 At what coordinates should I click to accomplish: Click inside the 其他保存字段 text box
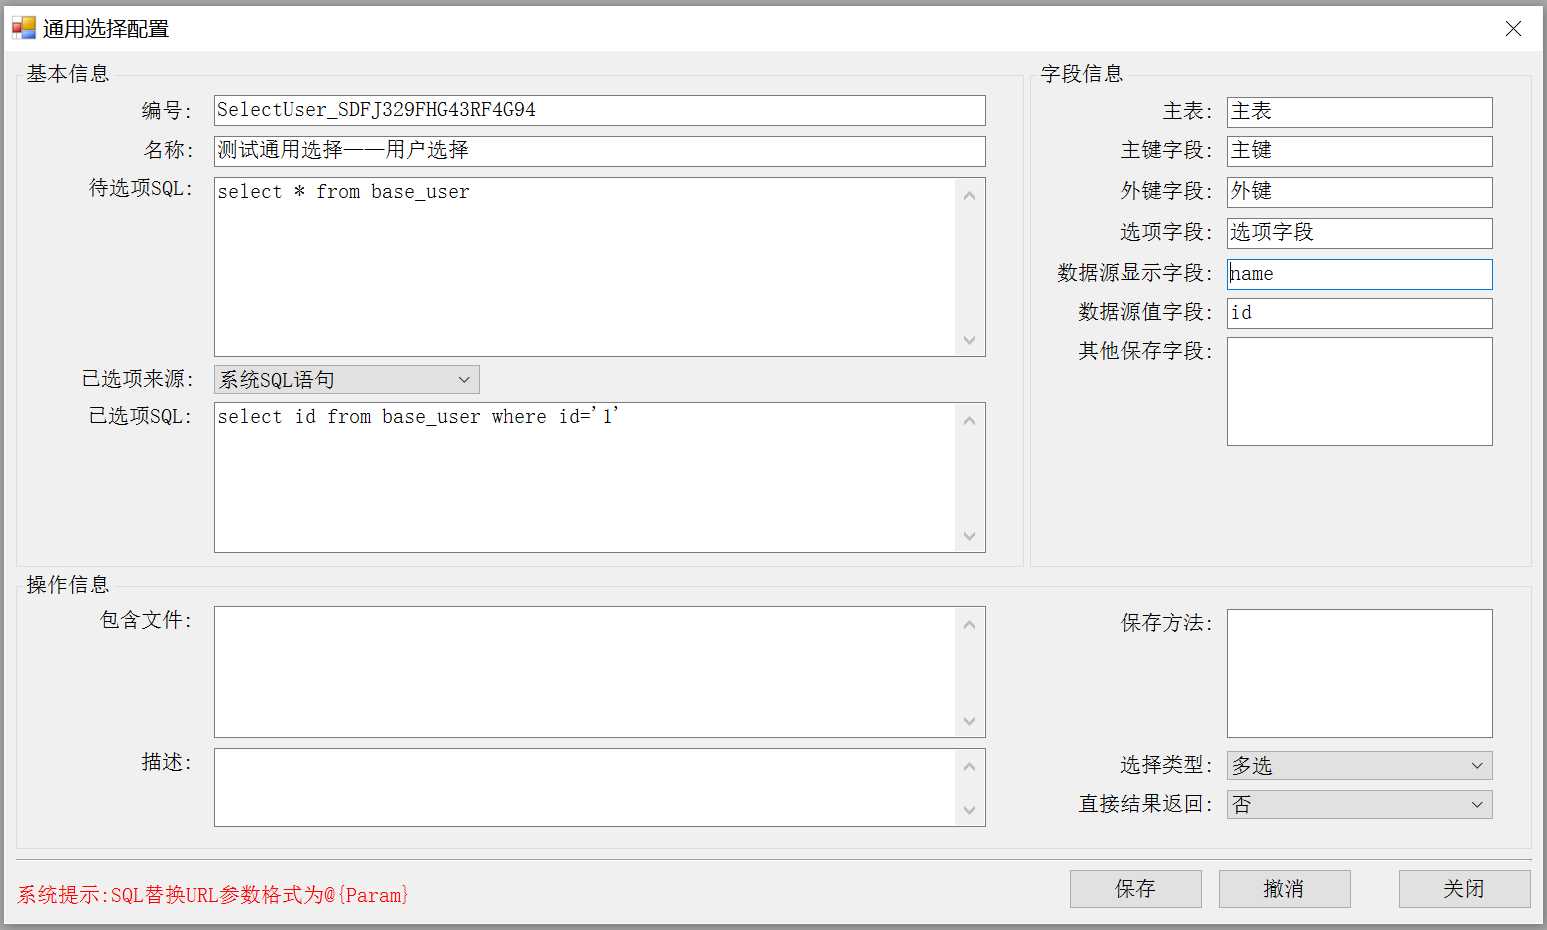coord(1359,391)
